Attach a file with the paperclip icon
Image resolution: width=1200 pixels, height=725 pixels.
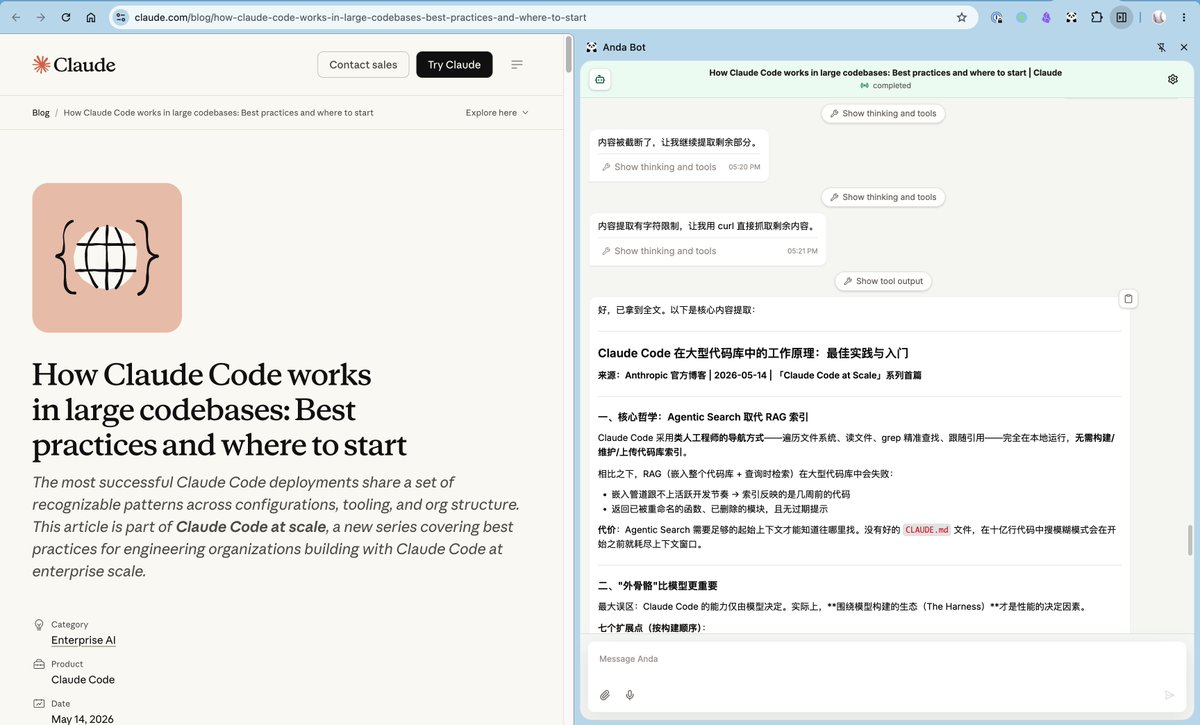[605, 695]
